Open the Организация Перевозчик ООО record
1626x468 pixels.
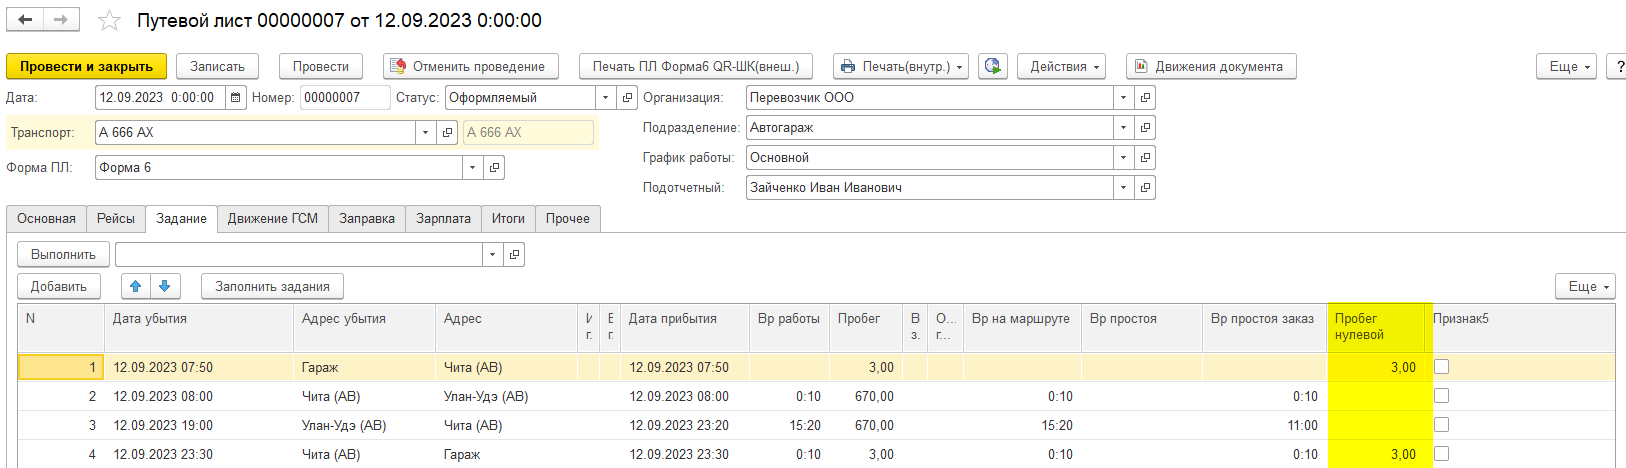point(1145,98)
